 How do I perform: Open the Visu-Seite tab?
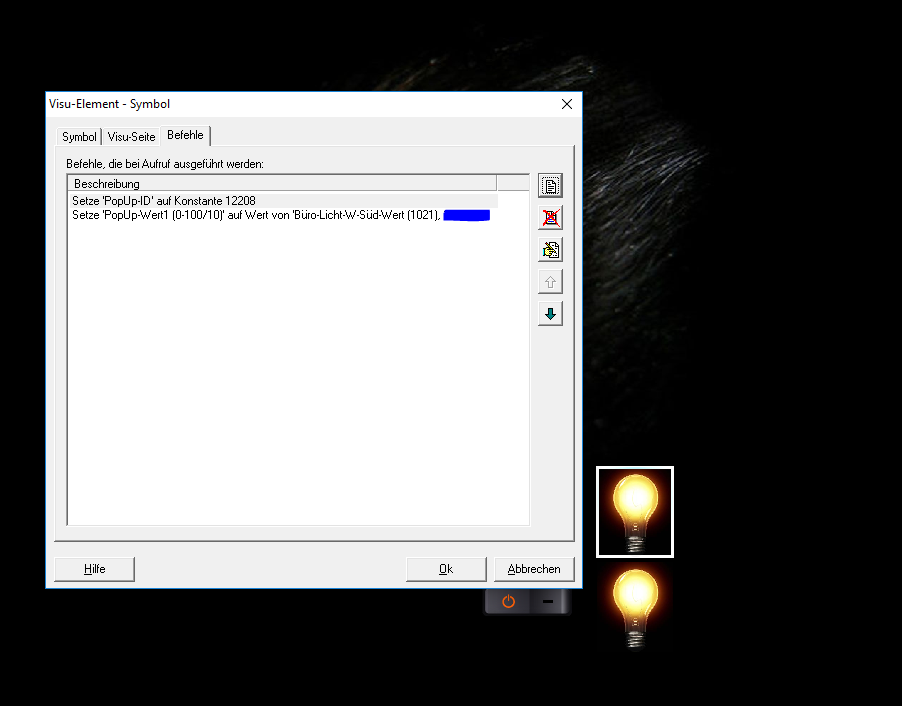(x=131, y=137)
